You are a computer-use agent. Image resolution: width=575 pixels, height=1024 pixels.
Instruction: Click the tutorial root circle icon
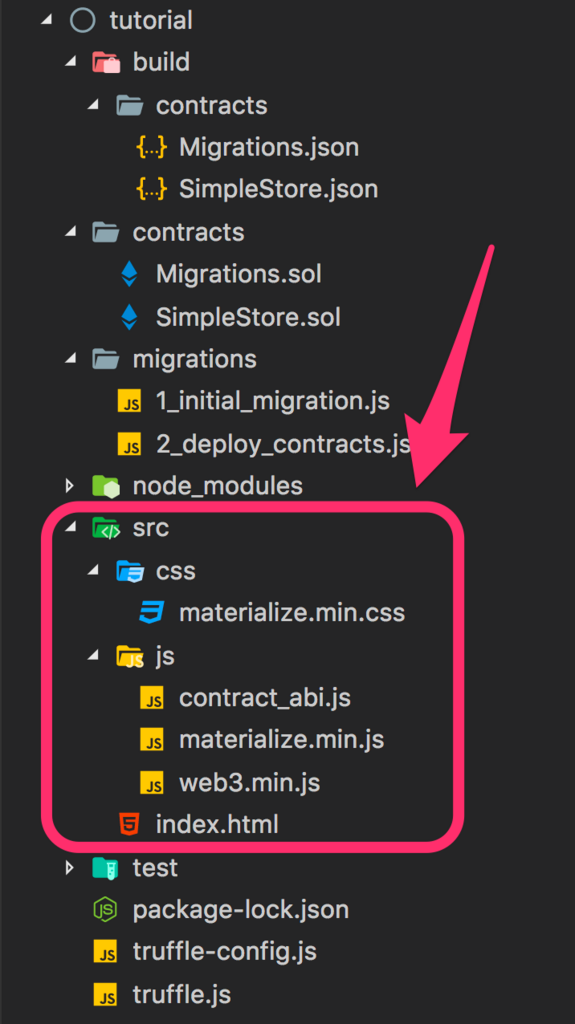click(82, 20)
